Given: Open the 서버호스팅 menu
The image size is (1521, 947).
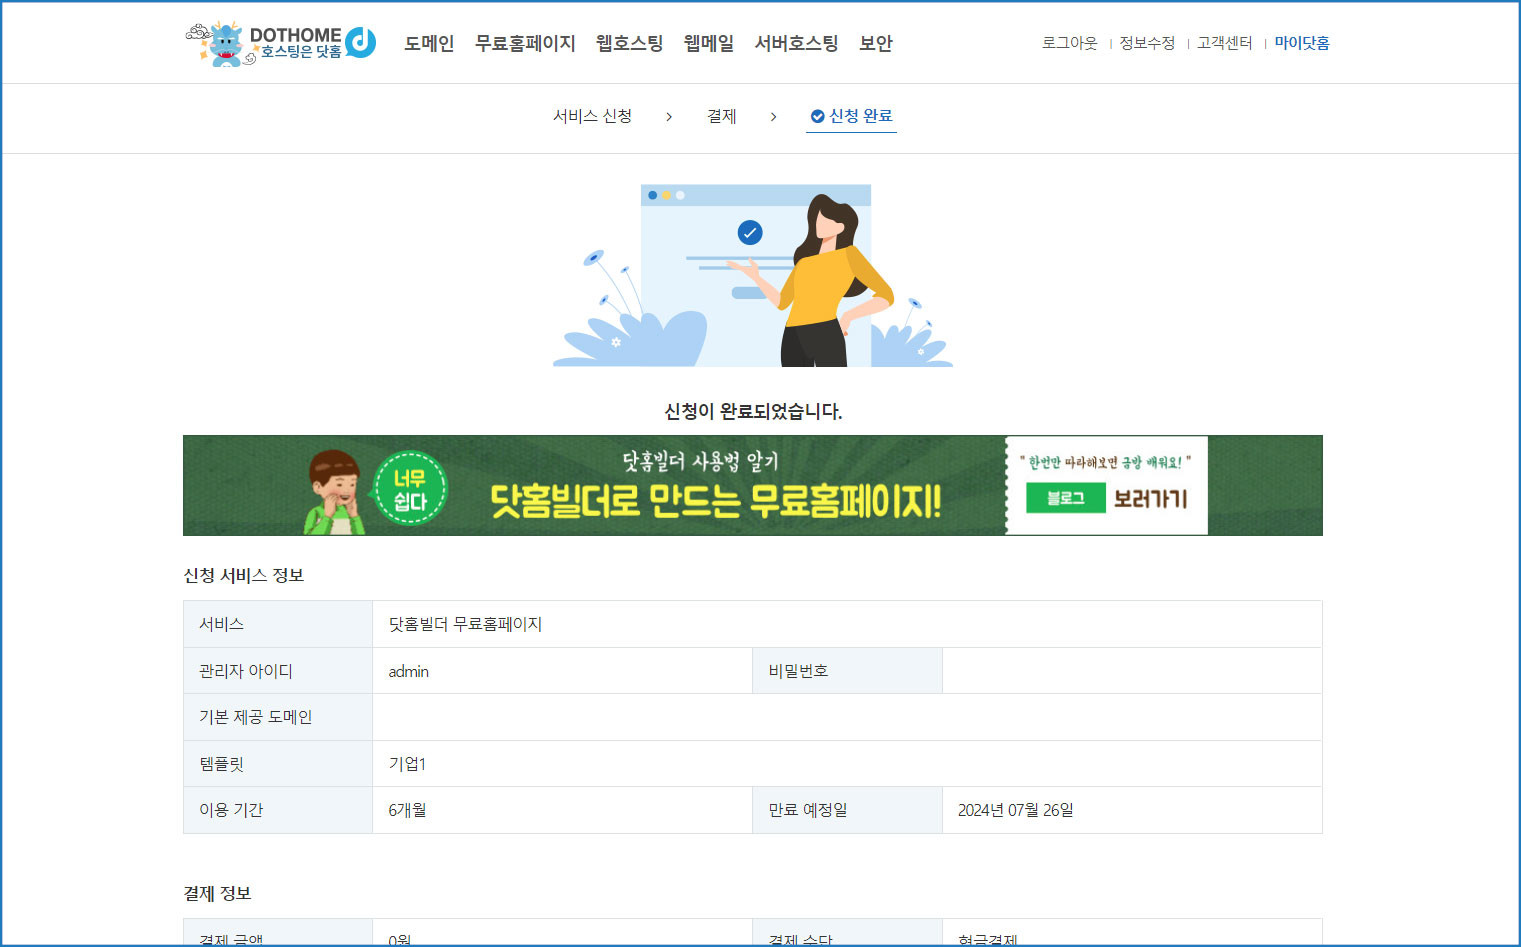Looking at the screenshot, I should tap(796, 43).
